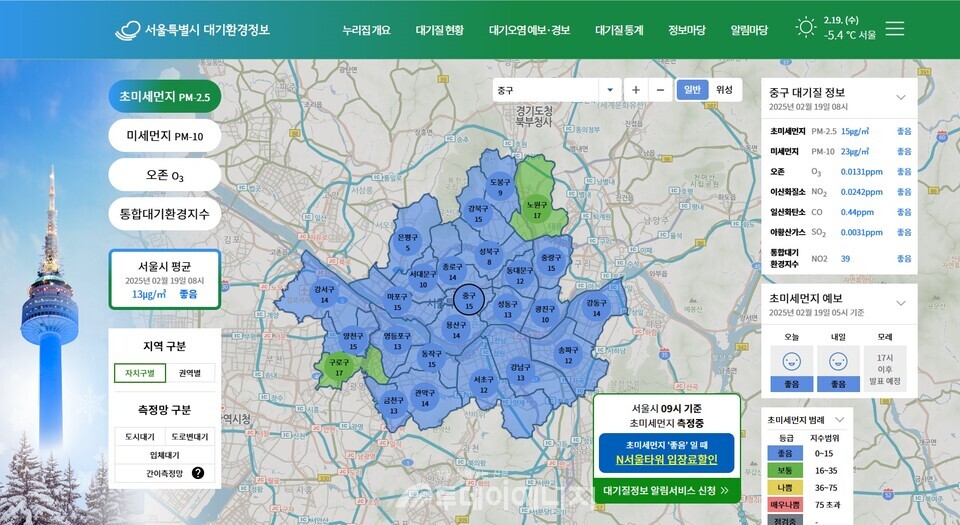Select the 미세먼지 PM-10 tab
Viewport: 960px width, 525px height.
click(165, 136)
